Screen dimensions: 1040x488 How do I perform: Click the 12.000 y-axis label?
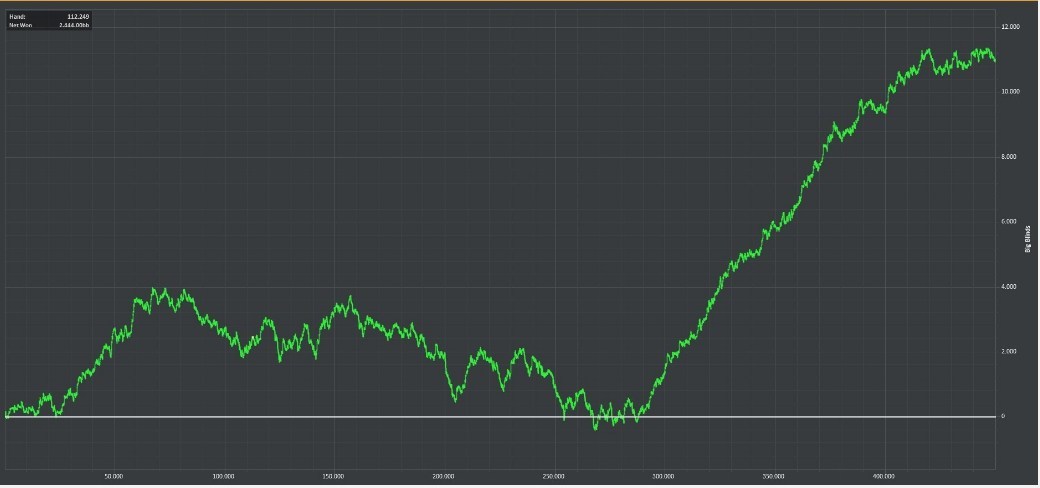click(1009, 27)
